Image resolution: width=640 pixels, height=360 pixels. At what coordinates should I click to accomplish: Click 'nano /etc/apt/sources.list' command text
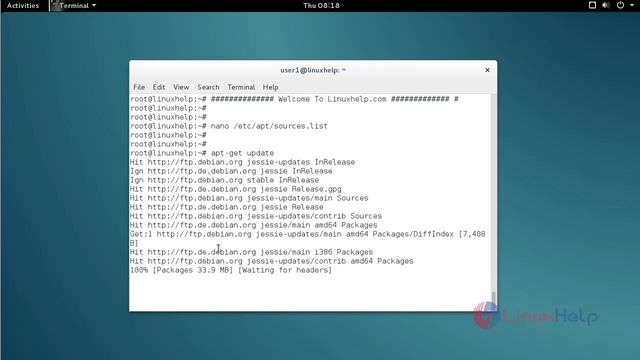[269, 126]
